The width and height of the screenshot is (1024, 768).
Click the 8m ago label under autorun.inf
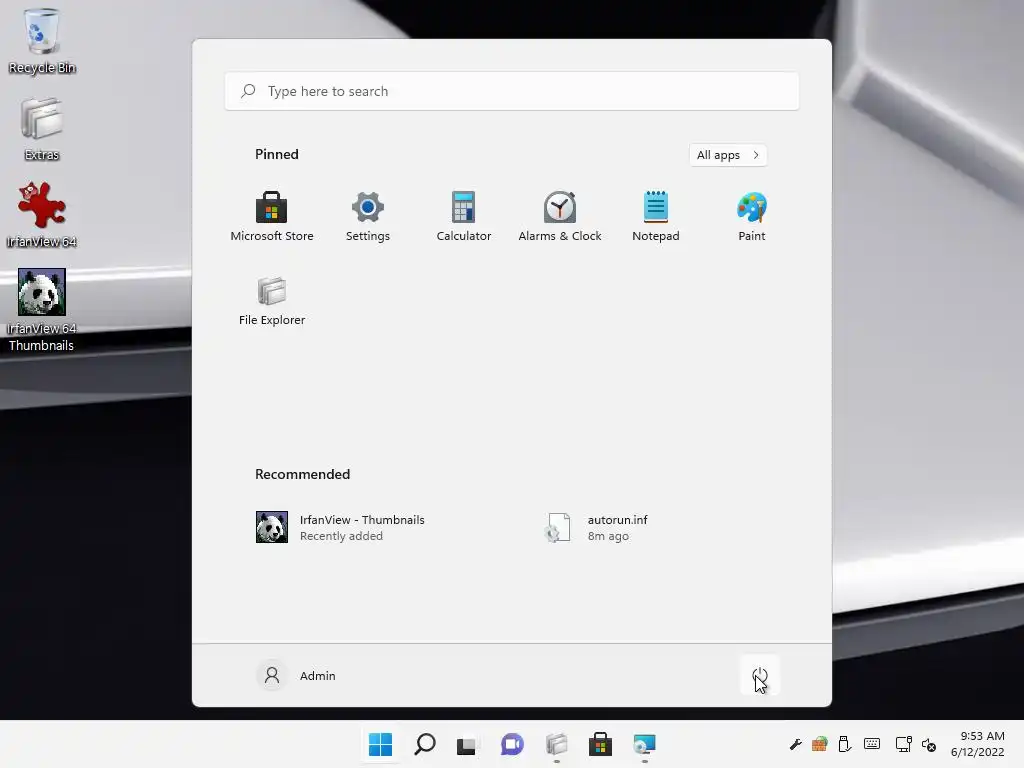(x=608, y=536)
